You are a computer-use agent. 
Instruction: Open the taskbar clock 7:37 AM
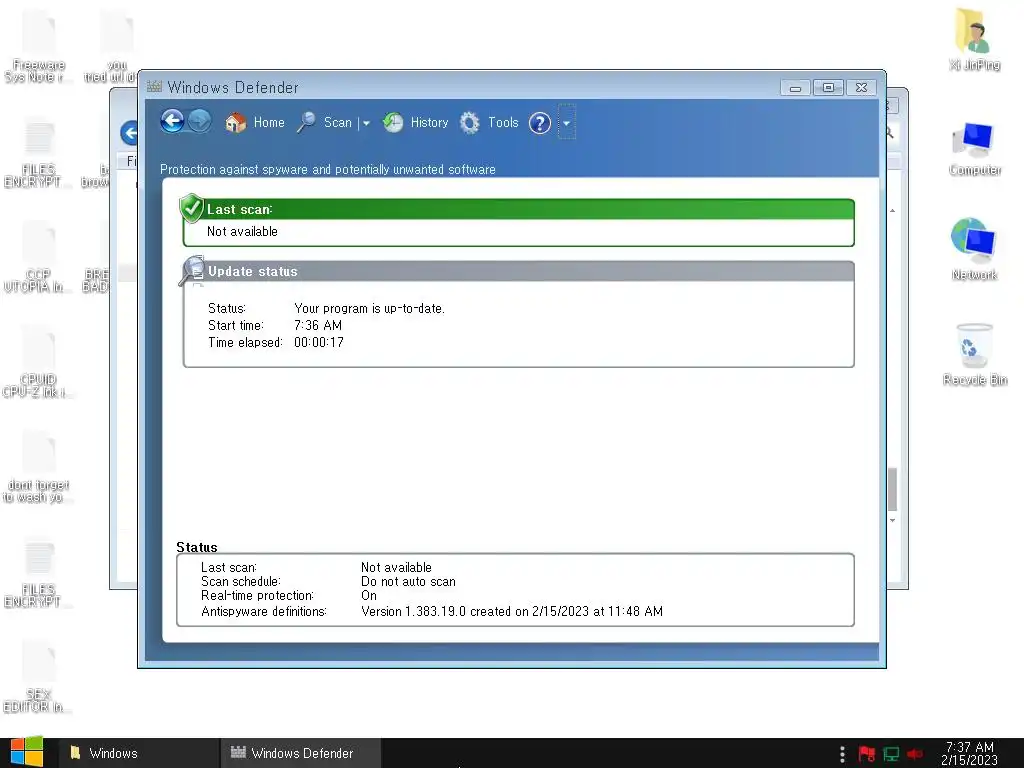pos(970,753)
